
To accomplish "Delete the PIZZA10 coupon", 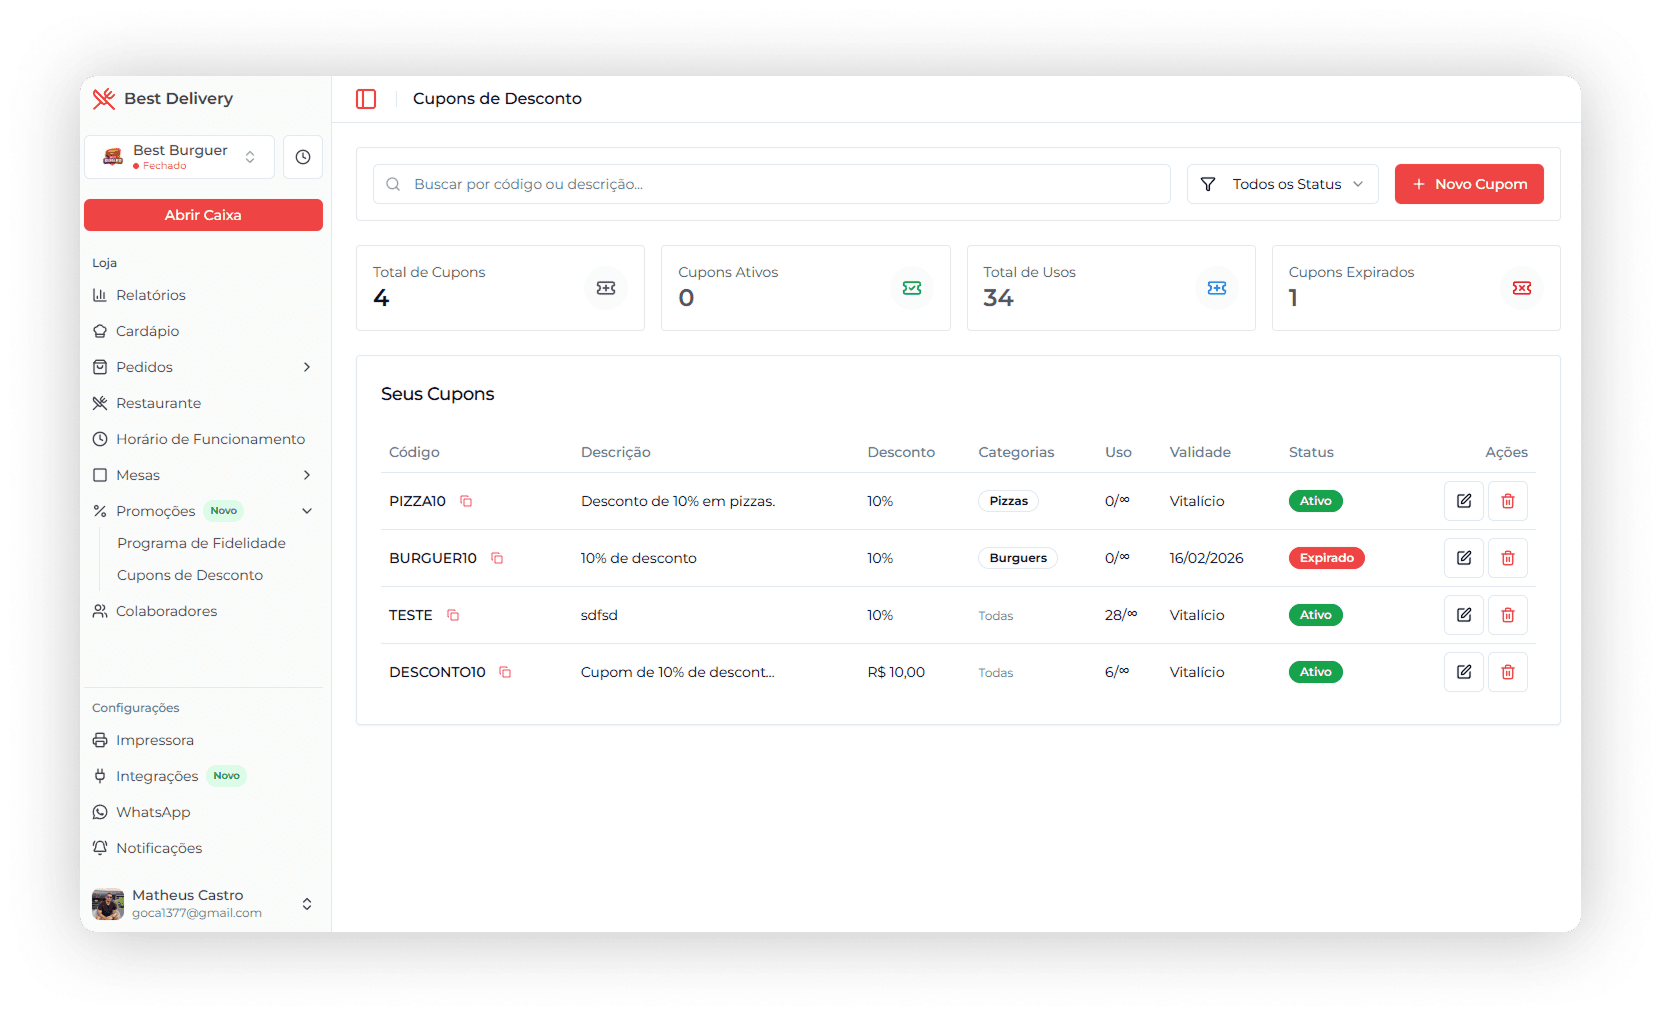I will 1507,501.
